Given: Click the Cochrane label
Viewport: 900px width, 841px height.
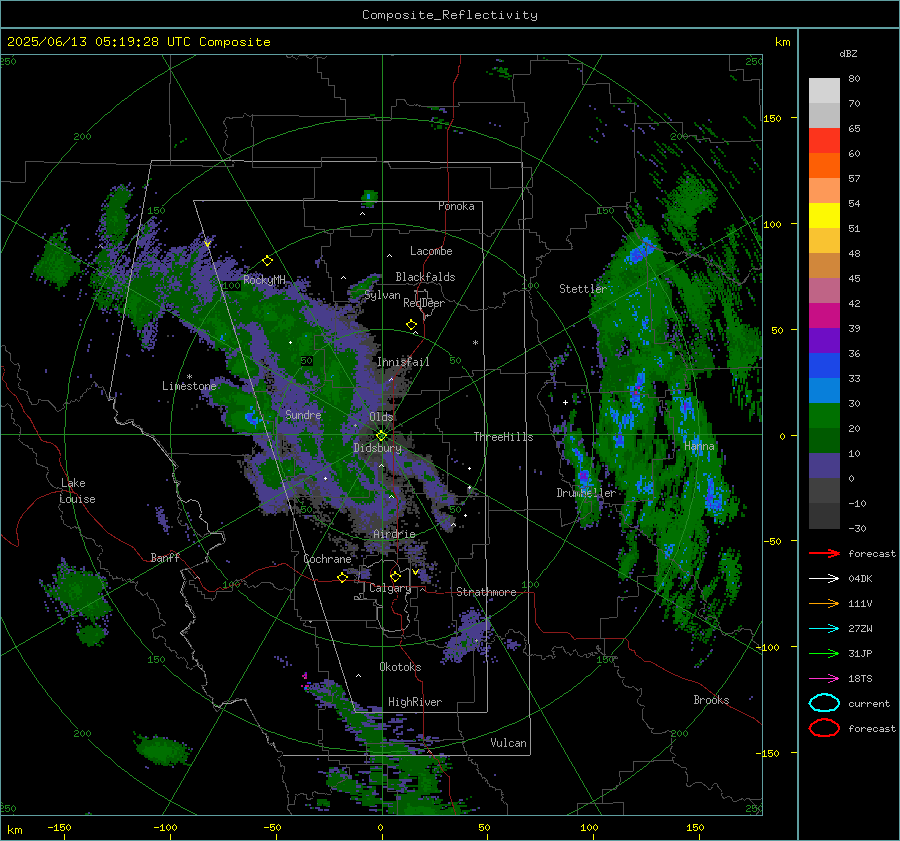Looking at the screenshot, I should pos(327,559).
